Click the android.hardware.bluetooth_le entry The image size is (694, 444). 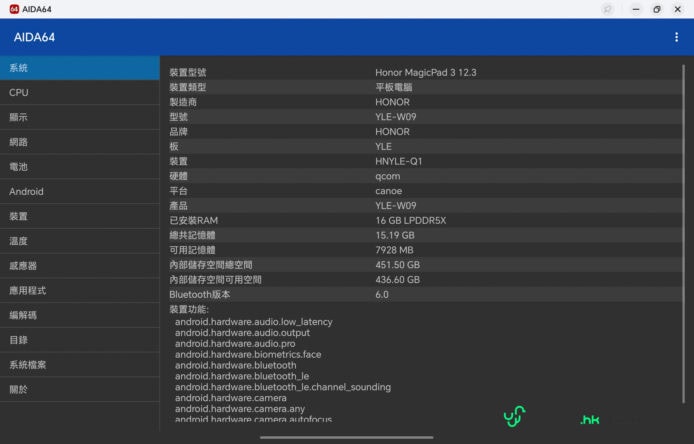click(x=242, y=376)
